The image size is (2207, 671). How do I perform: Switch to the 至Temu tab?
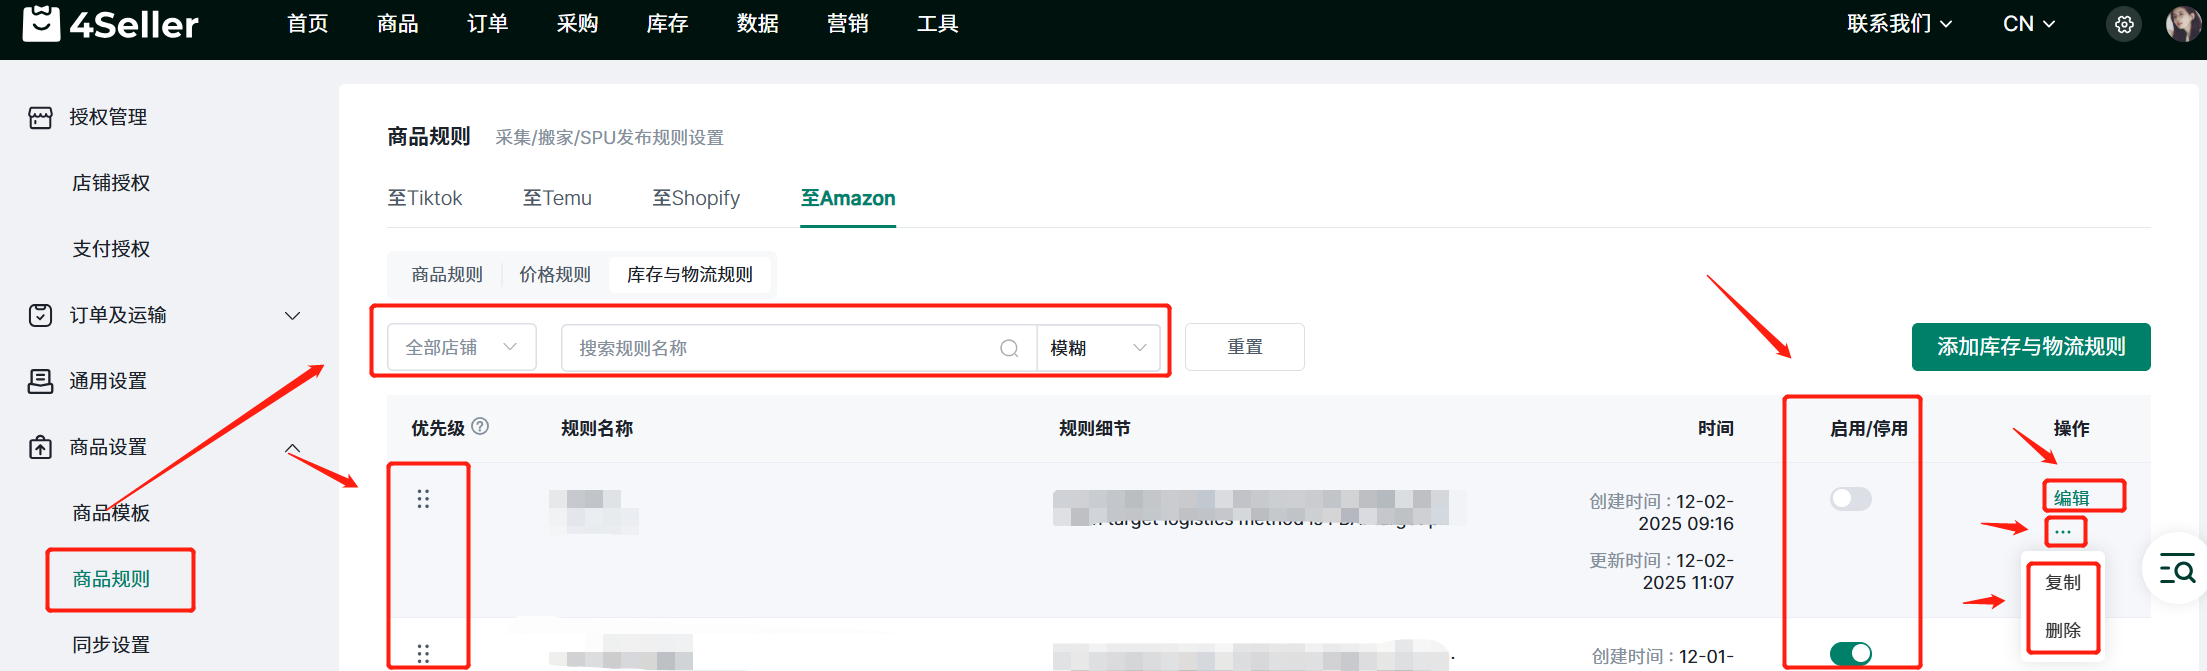(x=557, y=198)
